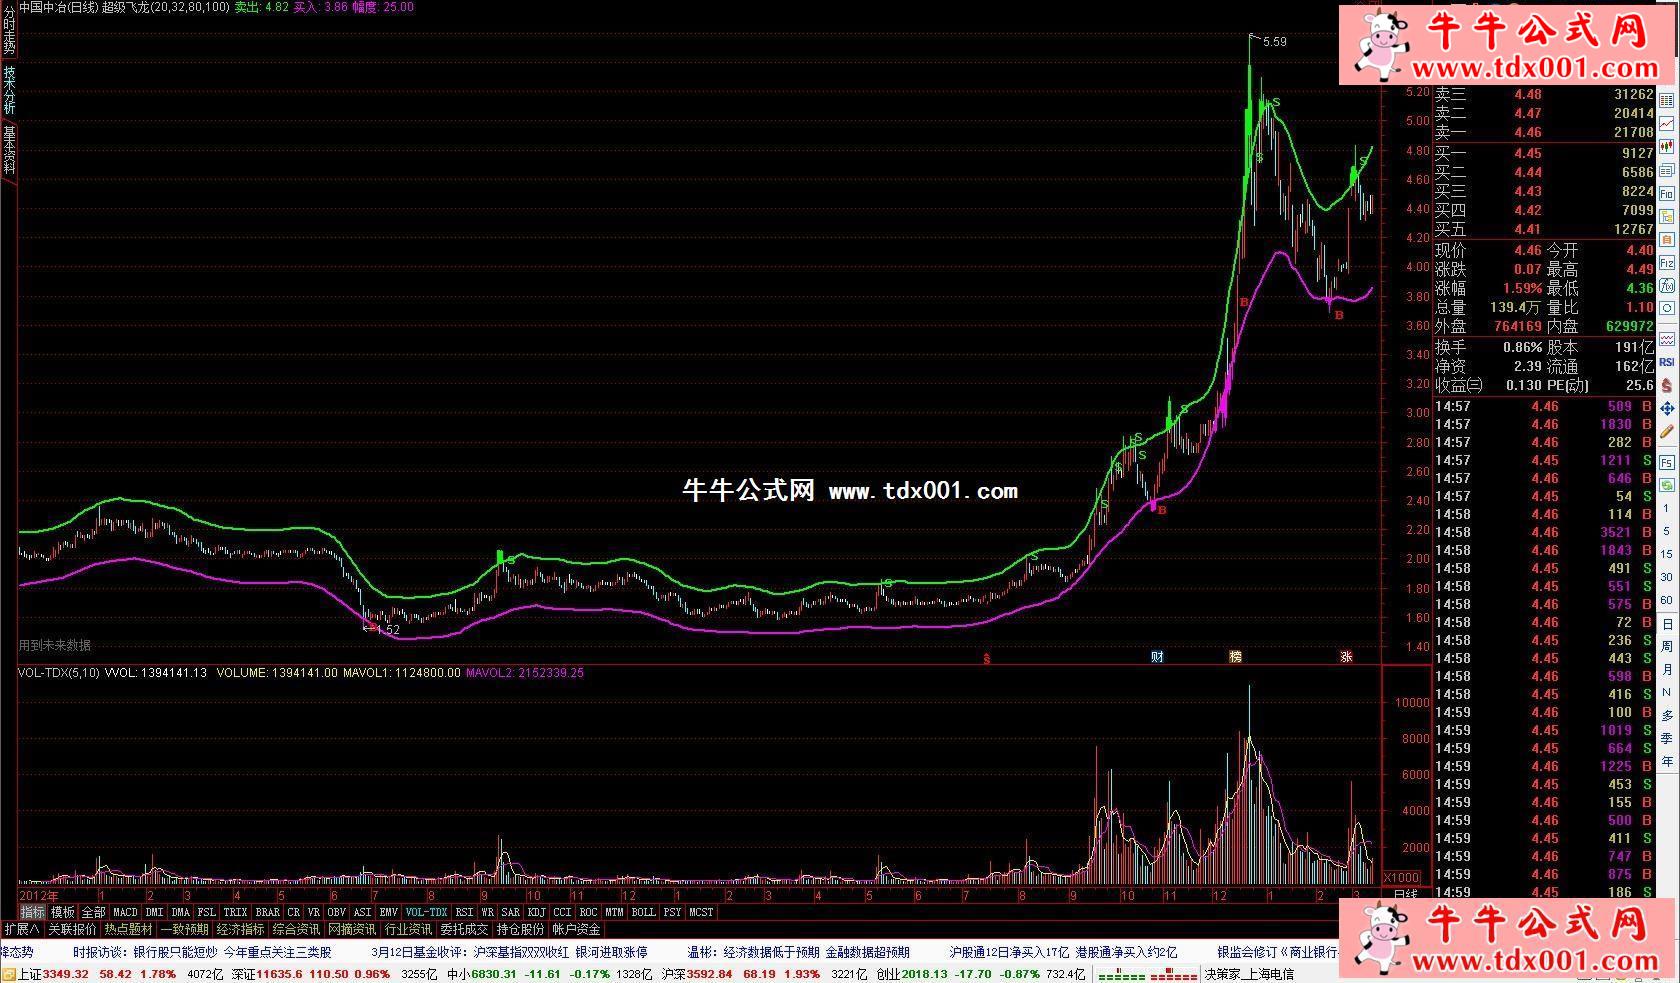This screenshot has width=1680, height=983.
Task: Click the blue four-way move arrows icon
Action: point(1667,409)
